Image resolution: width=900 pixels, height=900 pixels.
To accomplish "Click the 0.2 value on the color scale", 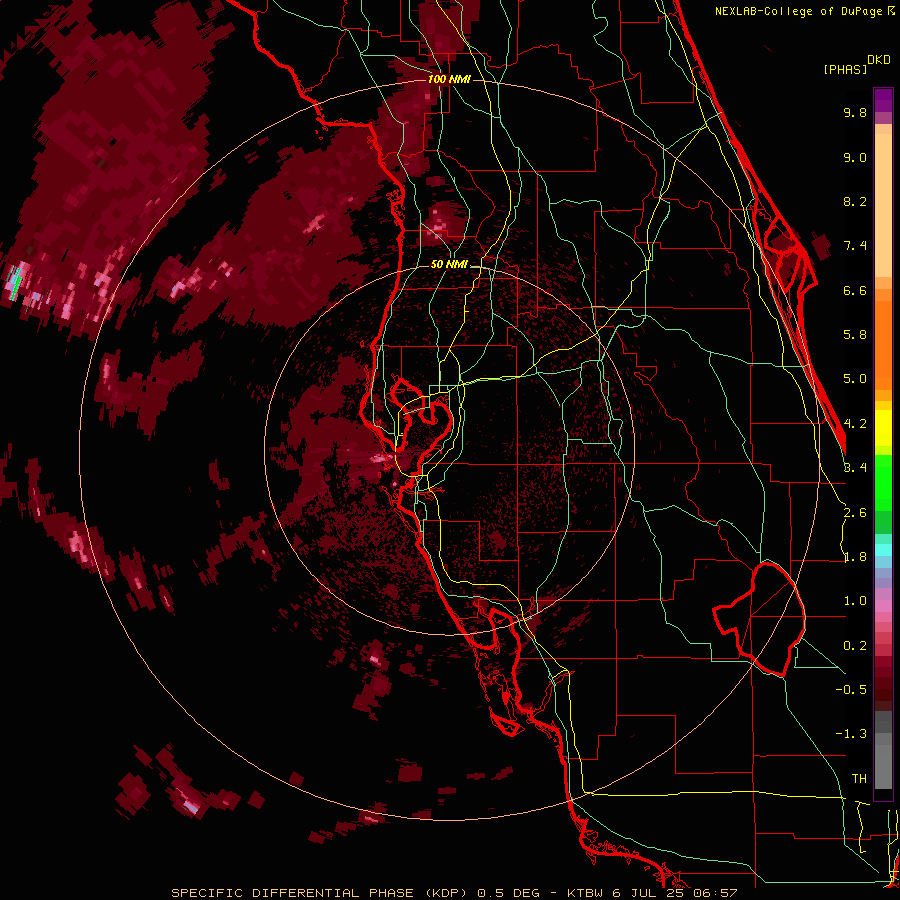I will click(x=855, y=646).
